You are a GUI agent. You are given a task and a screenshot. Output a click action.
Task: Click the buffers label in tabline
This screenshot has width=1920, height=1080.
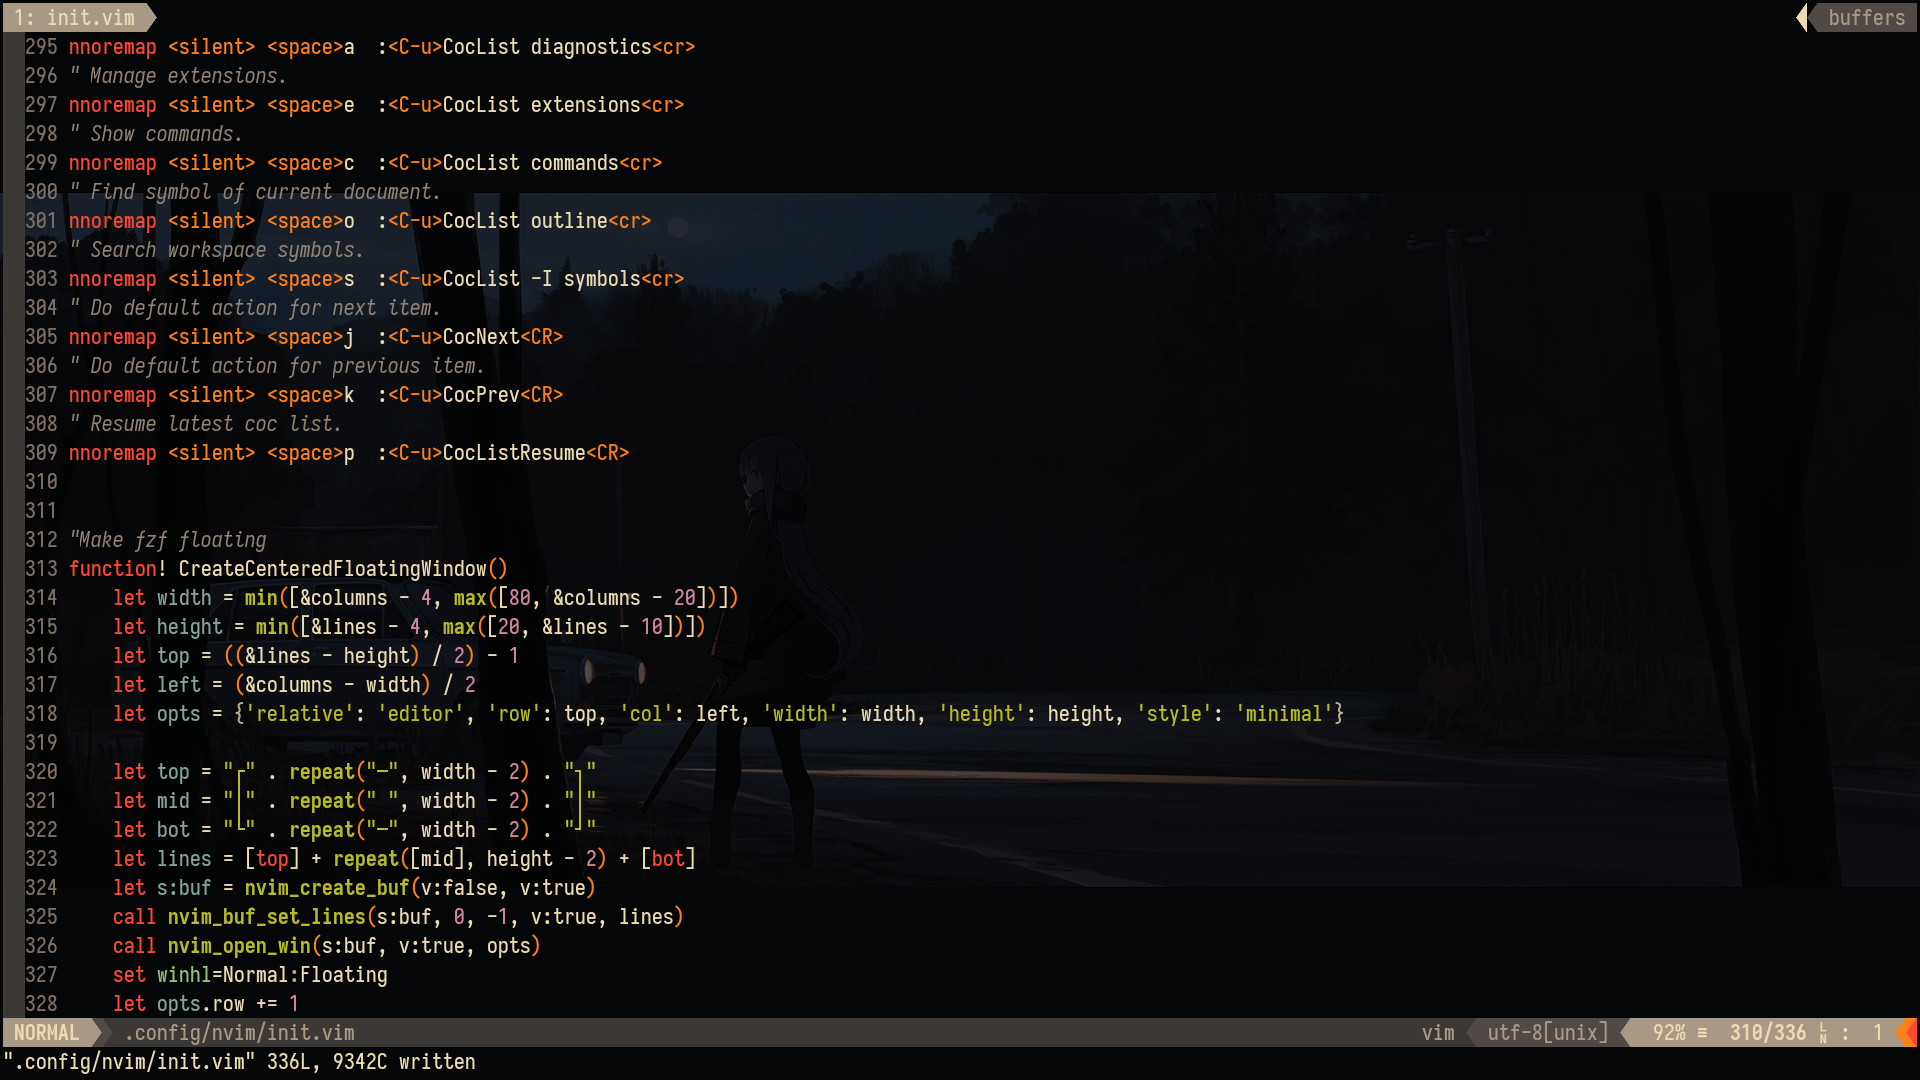click(x=1866, y=17)
